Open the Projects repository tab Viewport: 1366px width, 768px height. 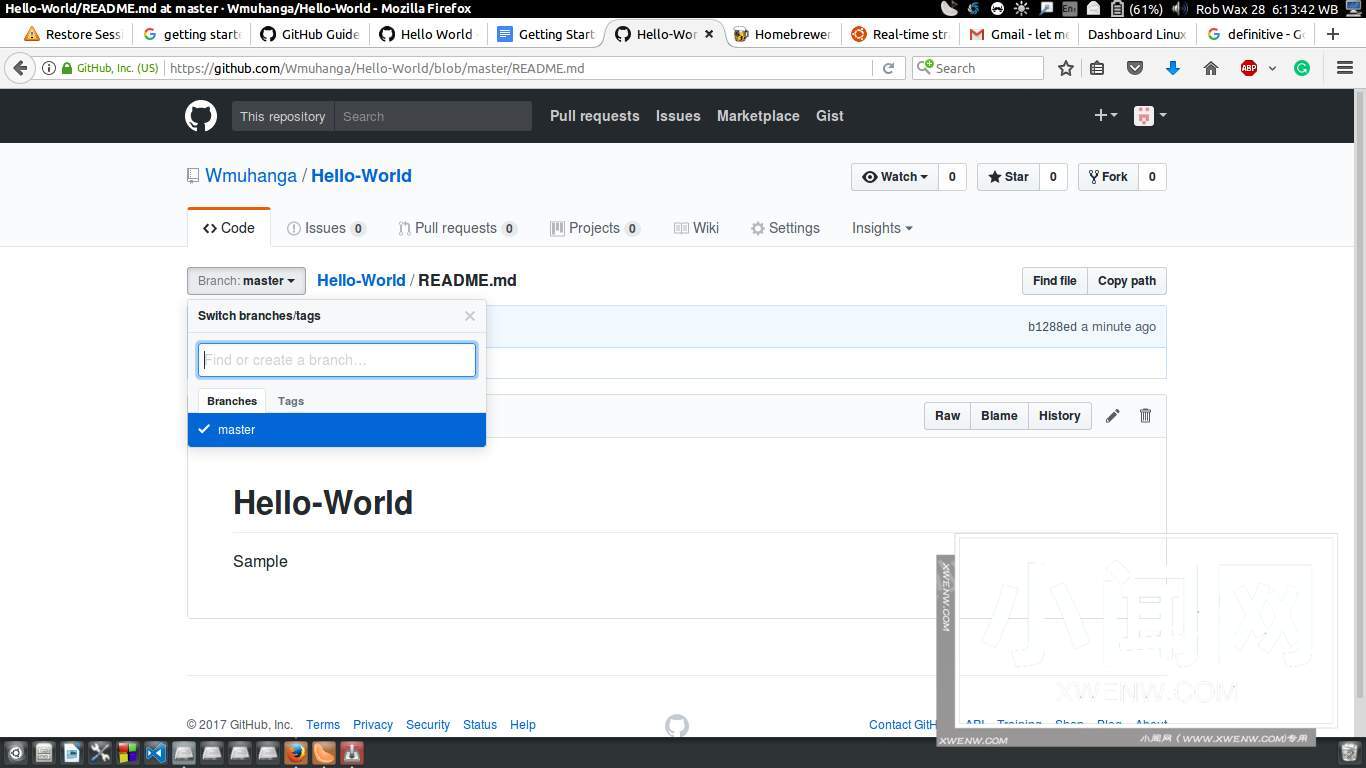pyautogui.click(x=594, y=228)
